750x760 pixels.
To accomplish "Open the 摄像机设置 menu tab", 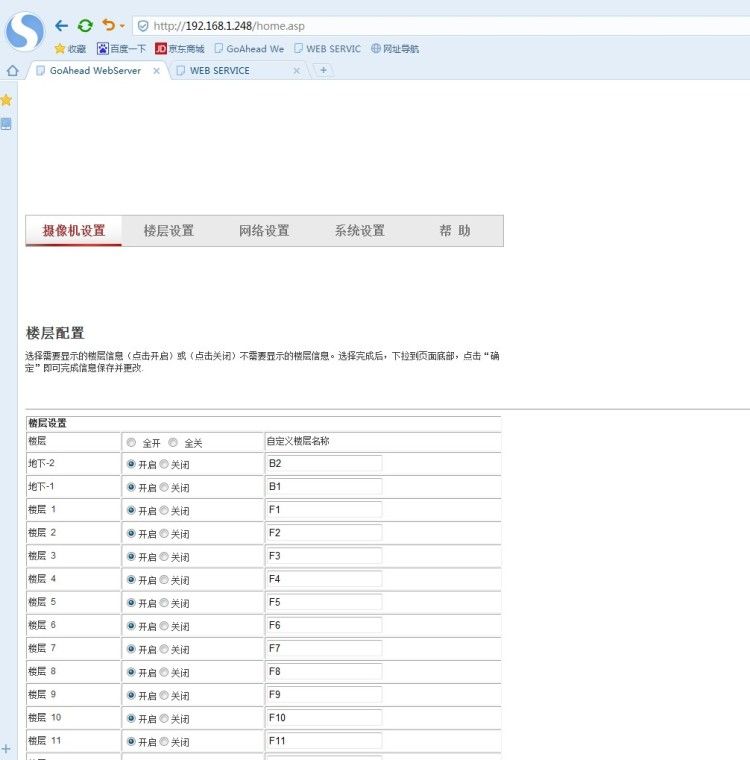I will click(x=74, y=231).
